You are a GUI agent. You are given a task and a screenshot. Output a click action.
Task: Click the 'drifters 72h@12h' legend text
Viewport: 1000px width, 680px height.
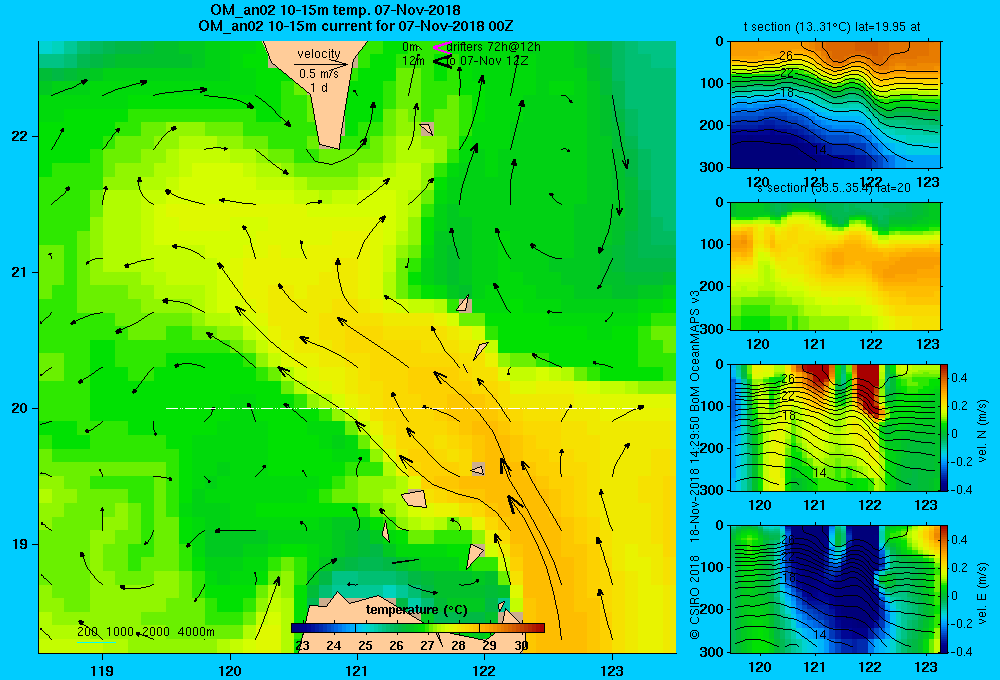(x=494, y=47)
